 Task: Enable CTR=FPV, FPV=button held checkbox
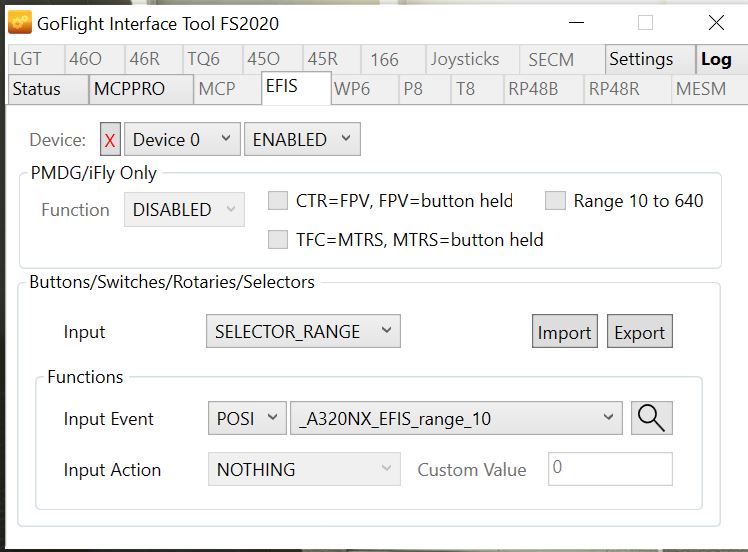tap(278, 201)
